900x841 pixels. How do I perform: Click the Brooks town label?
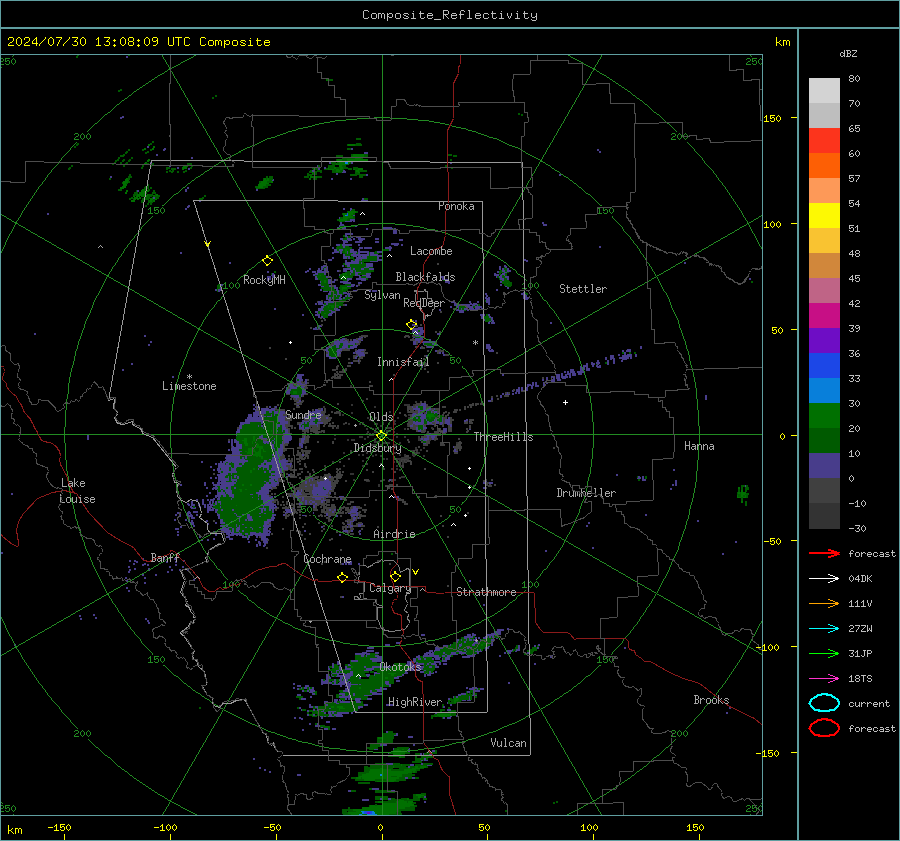711,700
